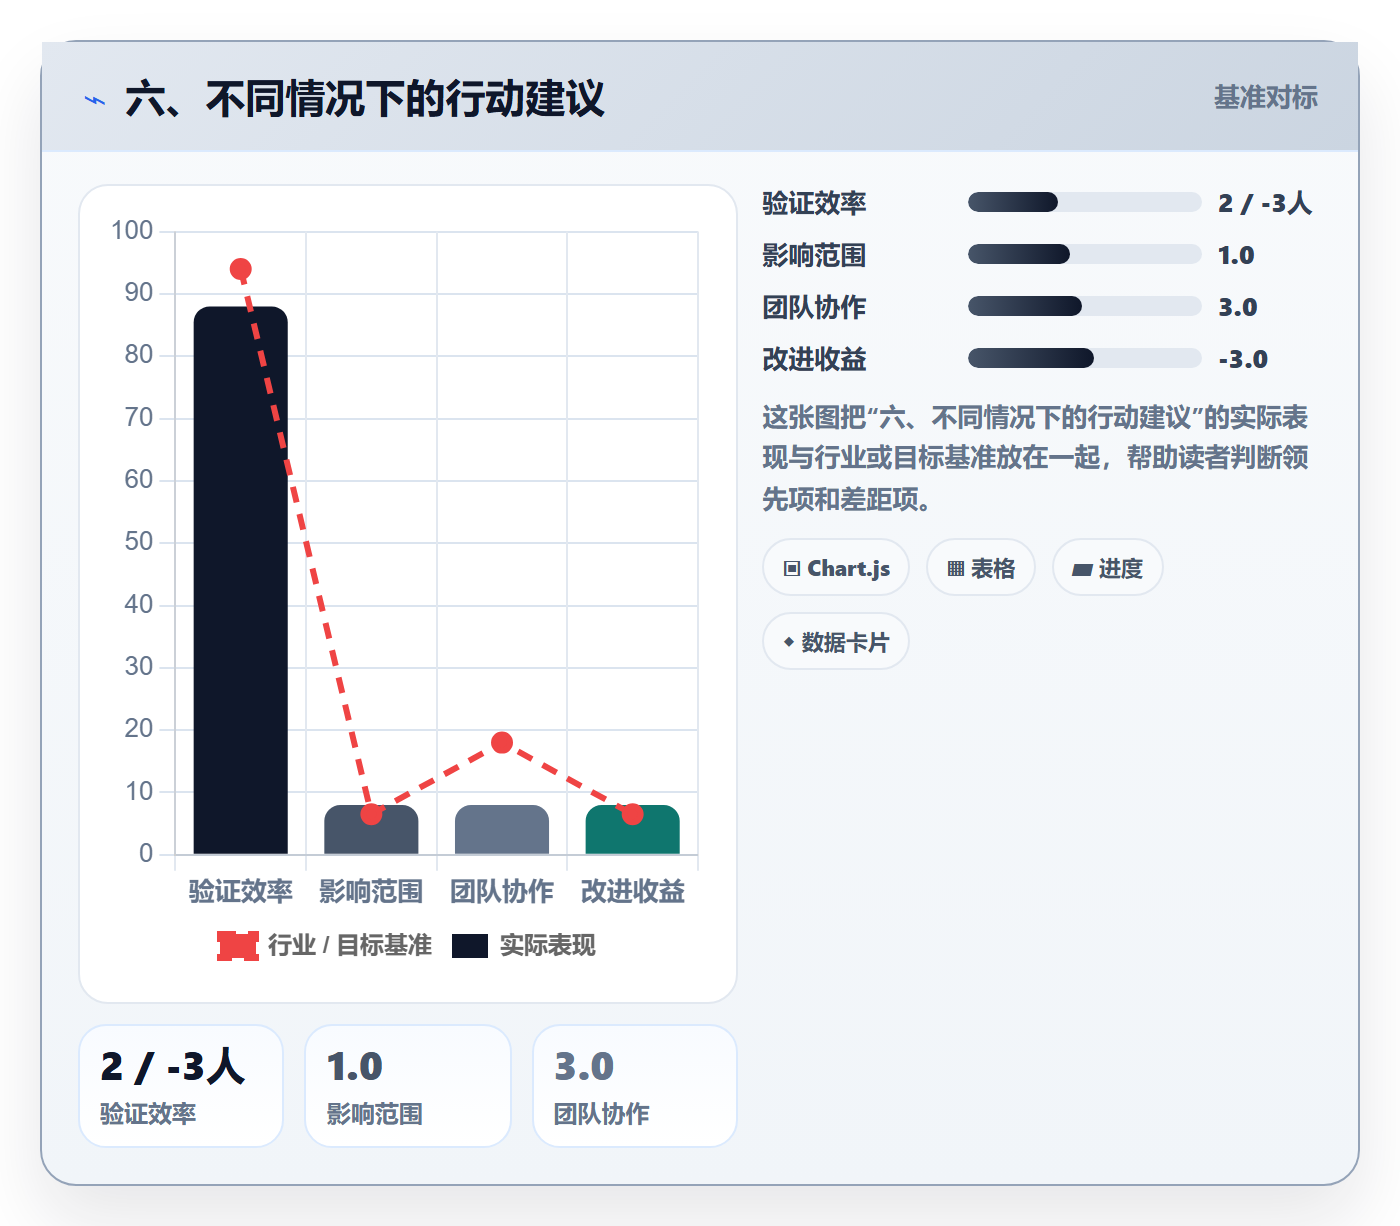Select the 表格 chip
The width and height of the screenshot is (1400, 1226).
pyautogui.click(x=981, y=567)
